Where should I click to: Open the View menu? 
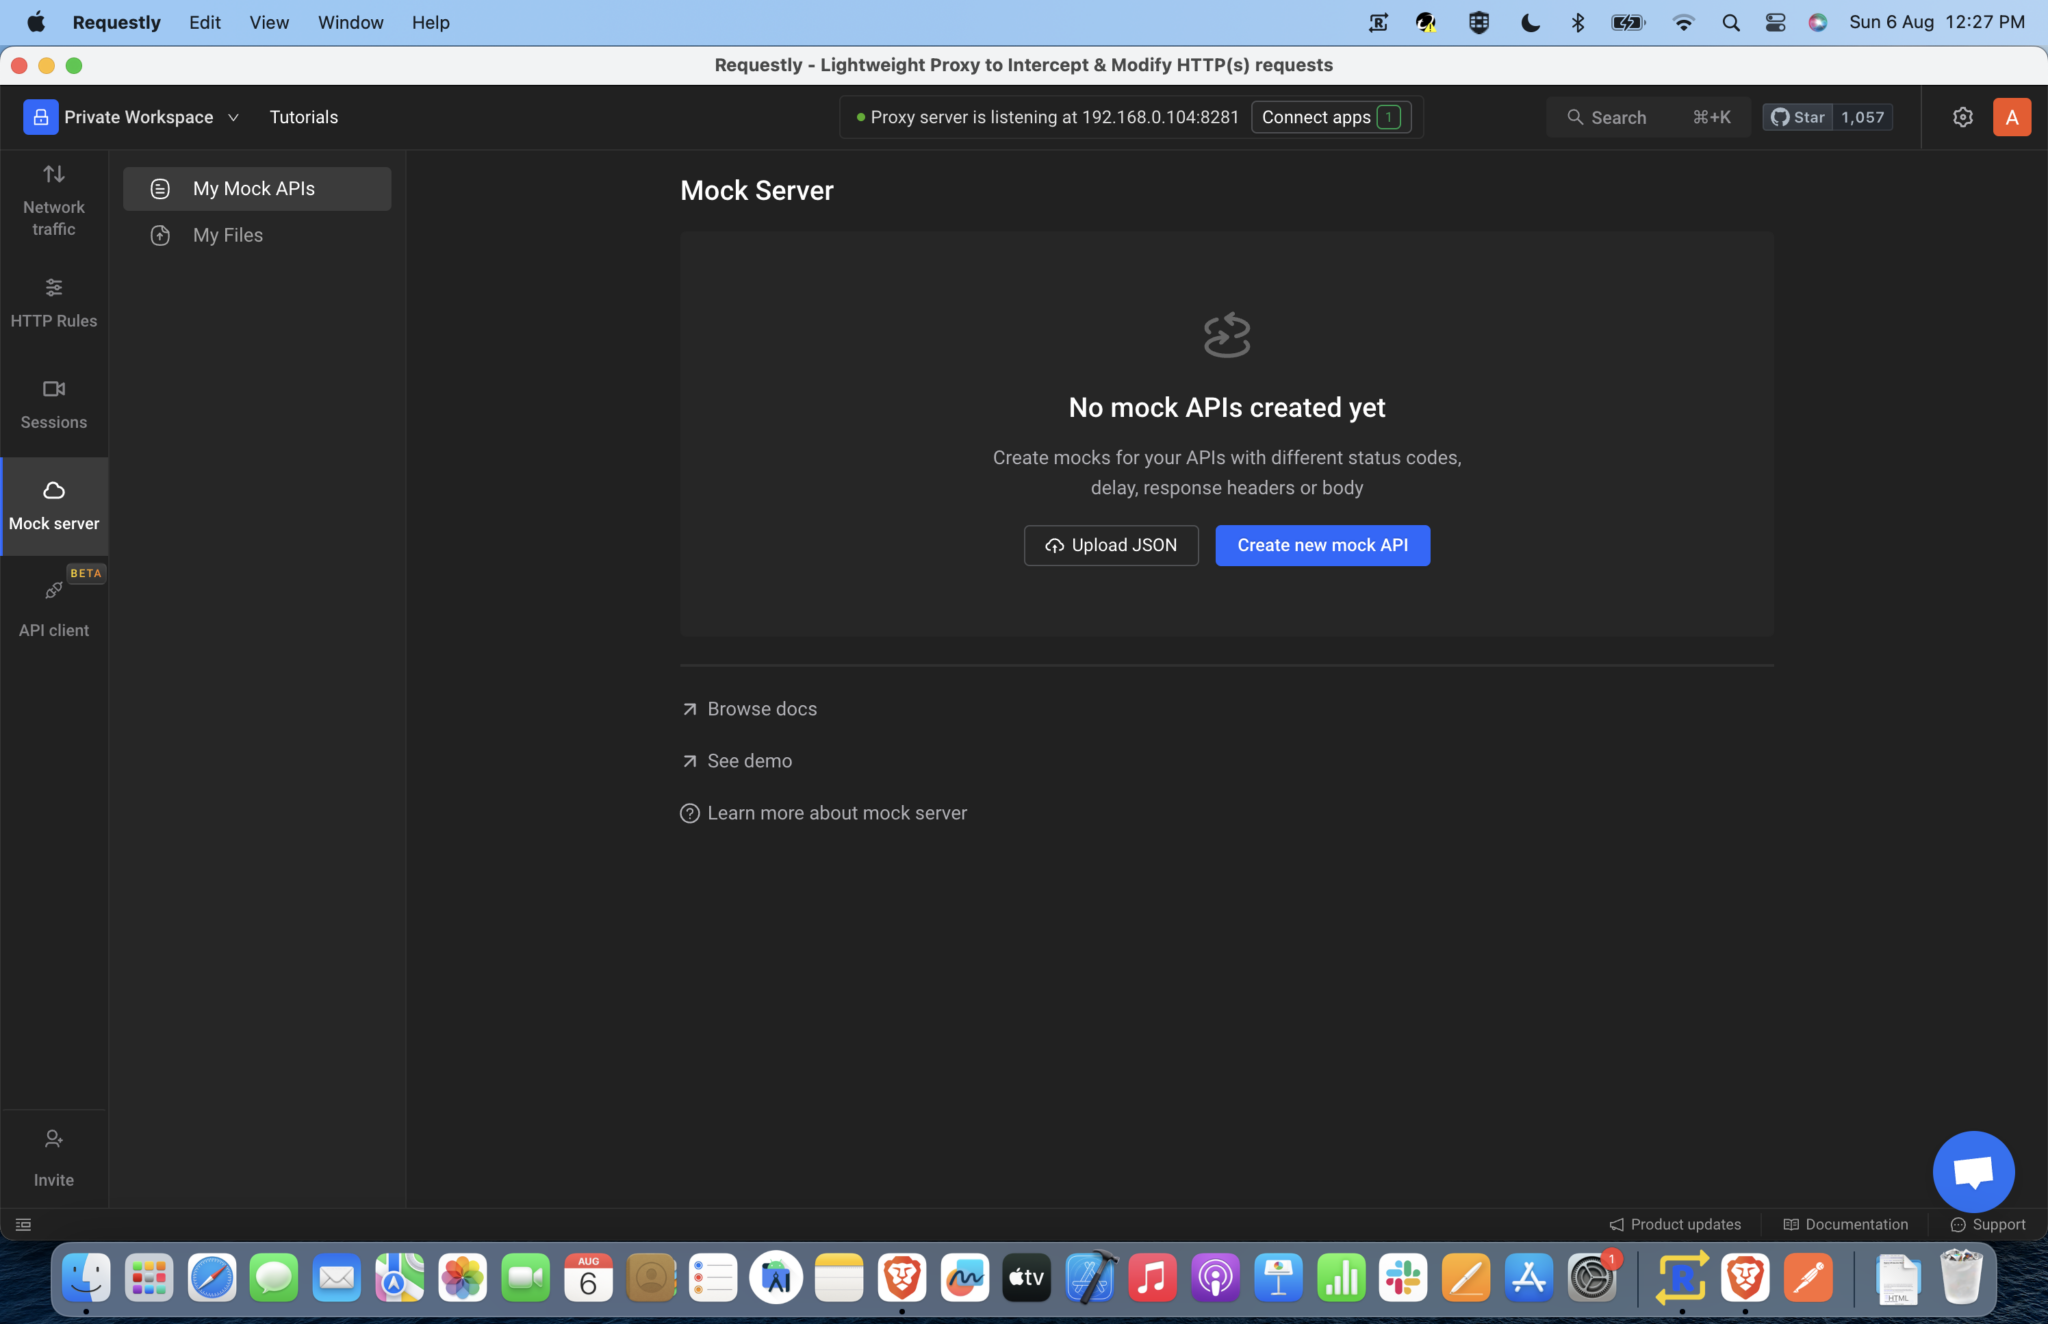coord(268,22)
